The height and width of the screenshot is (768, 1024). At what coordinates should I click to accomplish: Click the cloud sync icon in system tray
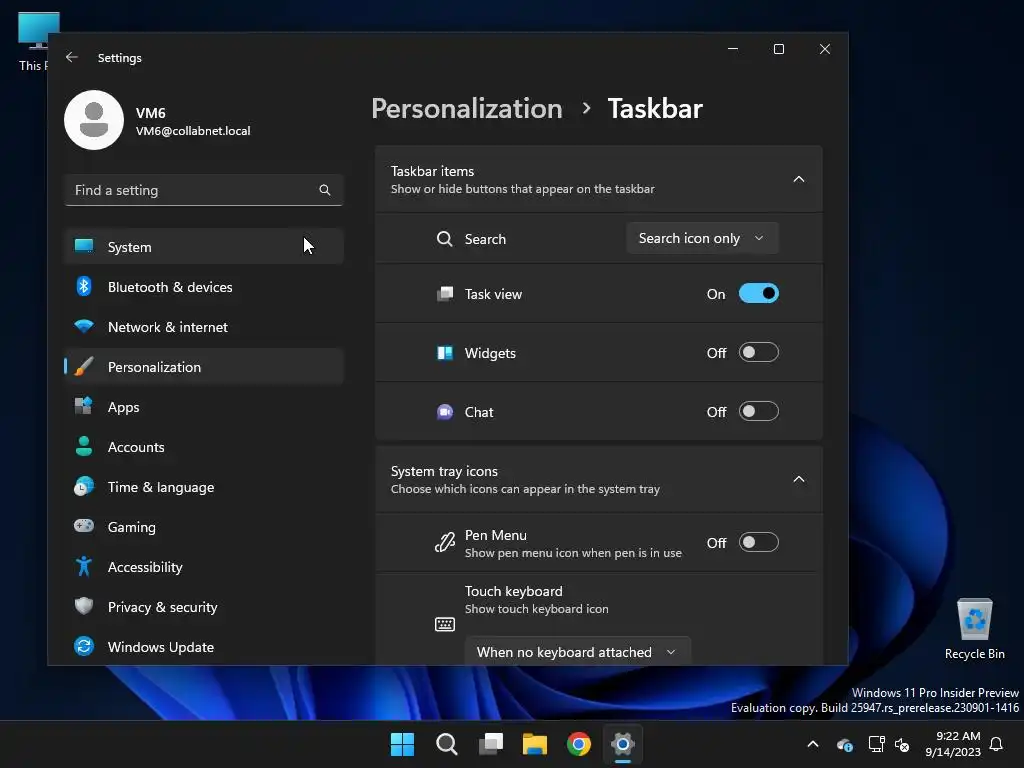(x=844, y=744)
